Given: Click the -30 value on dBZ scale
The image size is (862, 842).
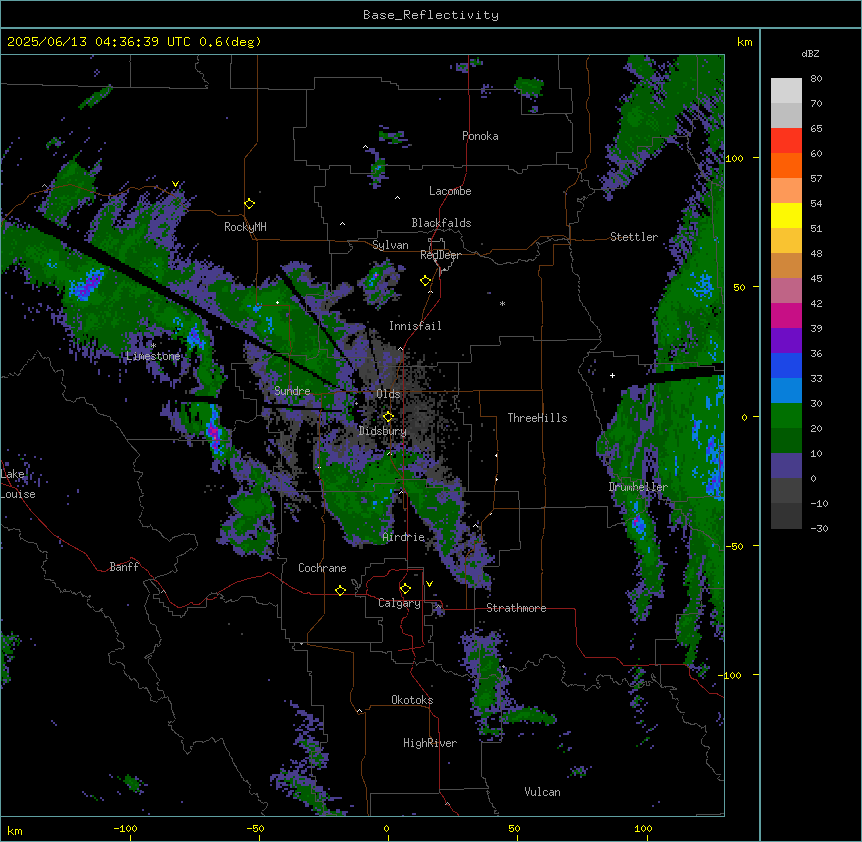Looking at the screenshot, I should click(819, 528).
